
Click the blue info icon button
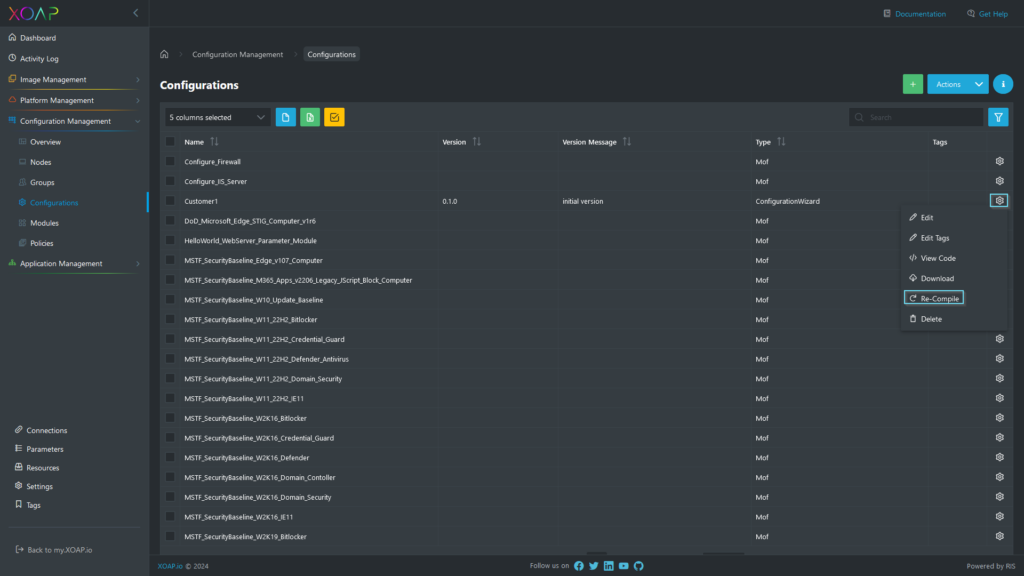[x=1003, y=84]
